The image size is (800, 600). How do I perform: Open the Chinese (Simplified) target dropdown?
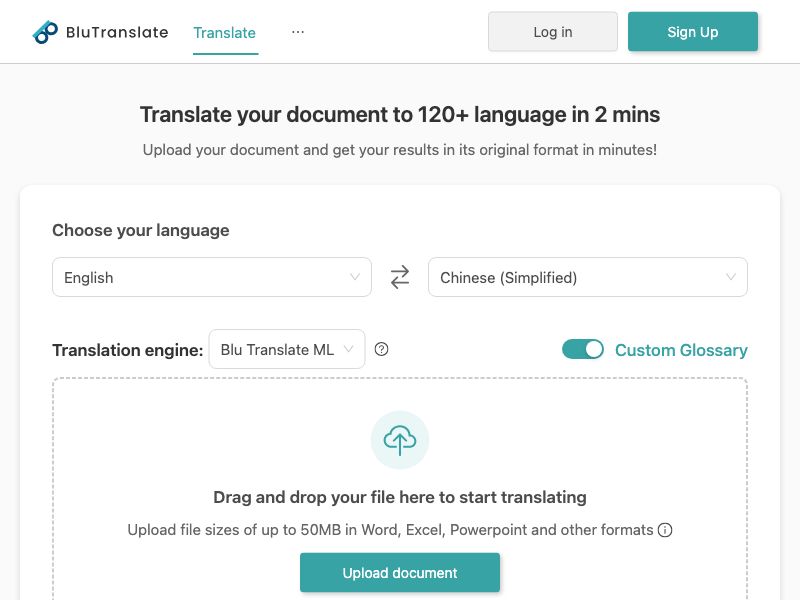pyautogui.click(x=588, y=277)
